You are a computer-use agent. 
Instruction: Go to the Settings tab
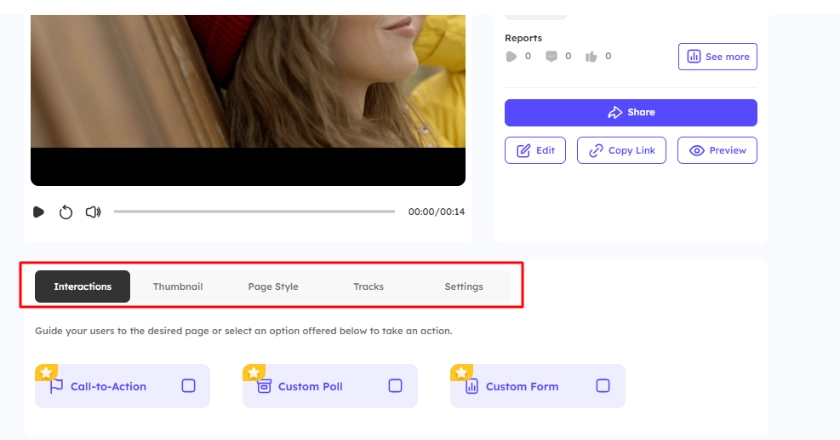tap(464, 287)
